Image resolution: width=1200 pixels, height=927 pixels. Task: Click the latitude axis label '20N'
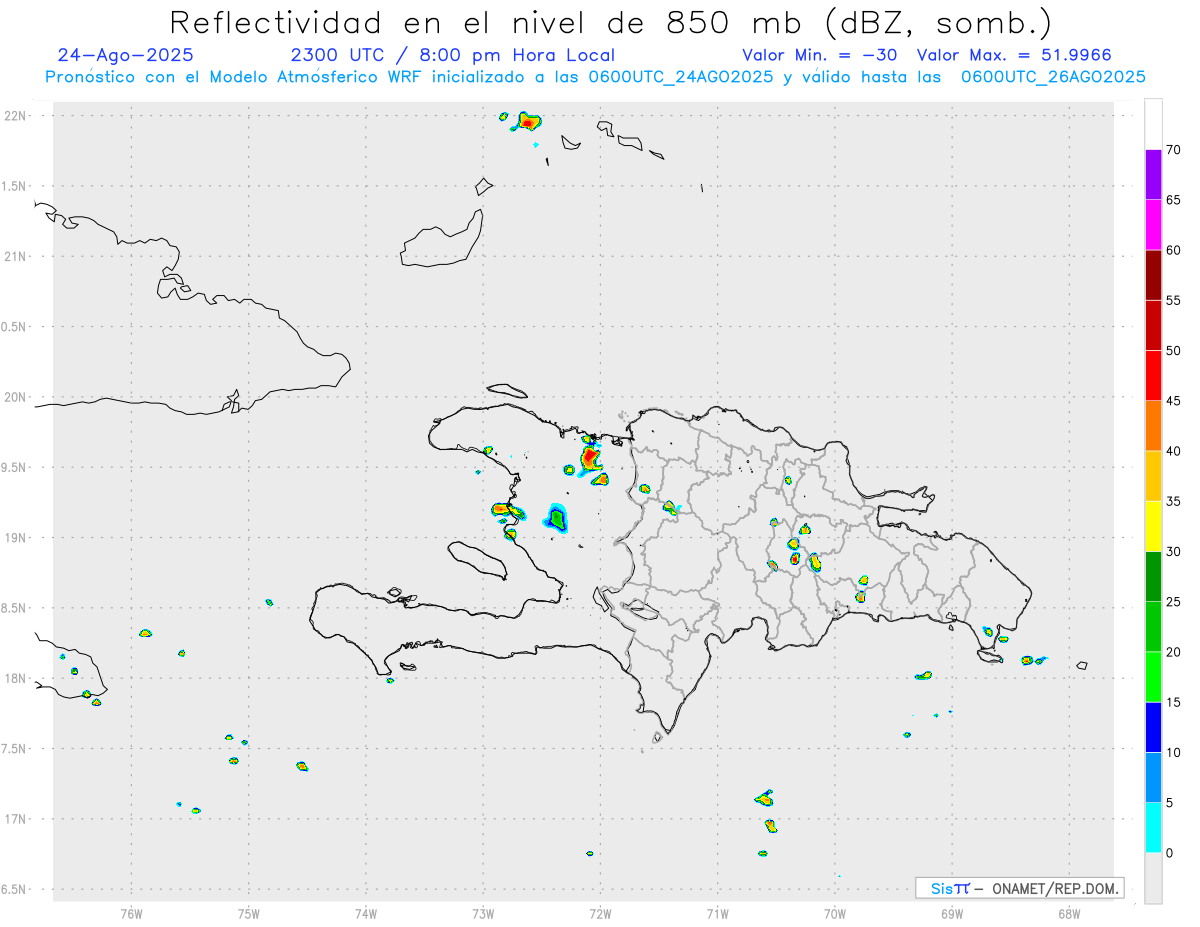coord(14,397)
